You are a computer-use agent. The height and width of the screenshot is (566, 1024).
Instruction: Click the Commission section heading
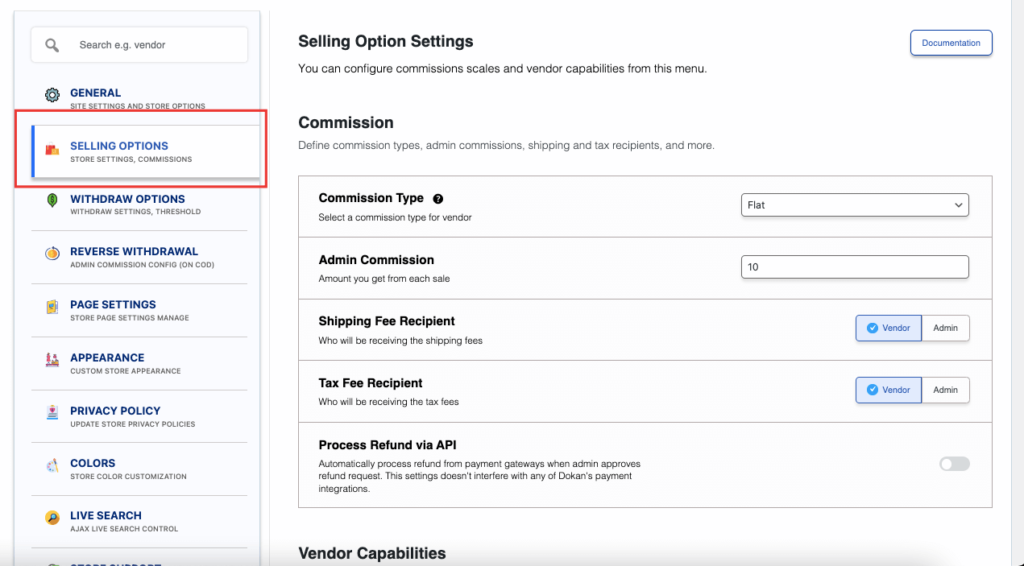click(345, 123)
